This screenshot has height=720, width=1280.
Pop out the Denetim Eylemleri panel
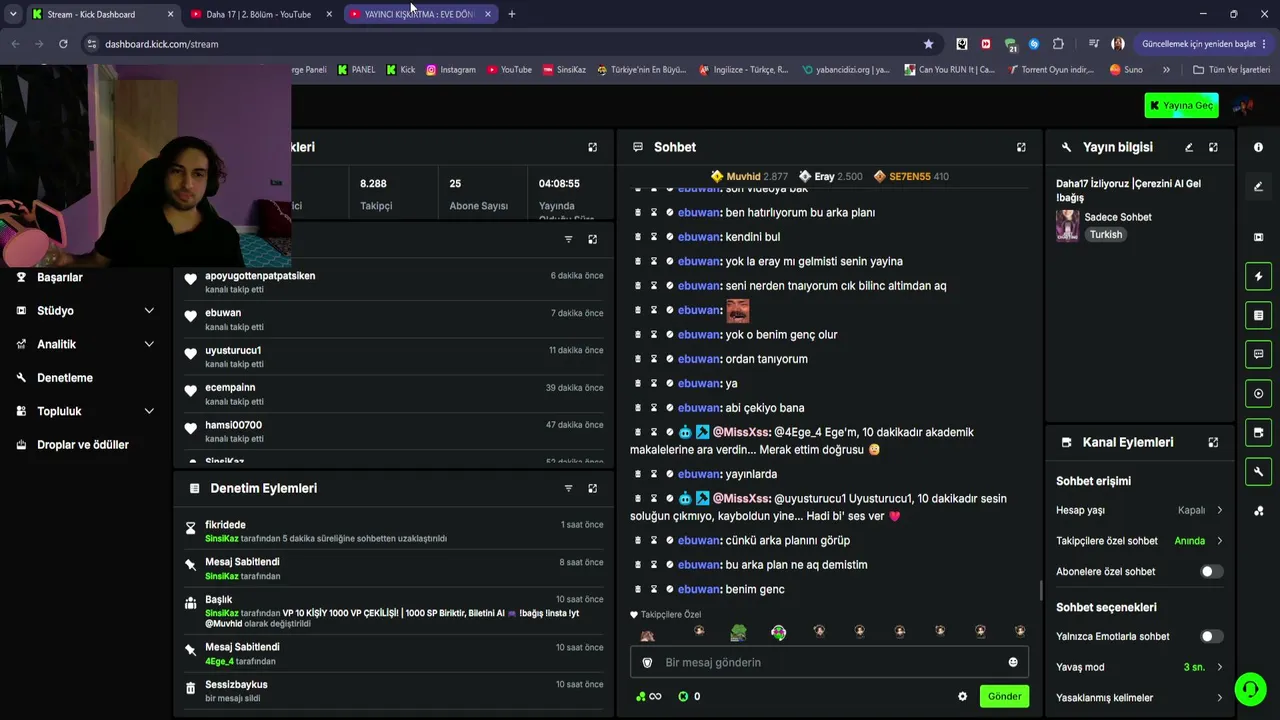592,488
